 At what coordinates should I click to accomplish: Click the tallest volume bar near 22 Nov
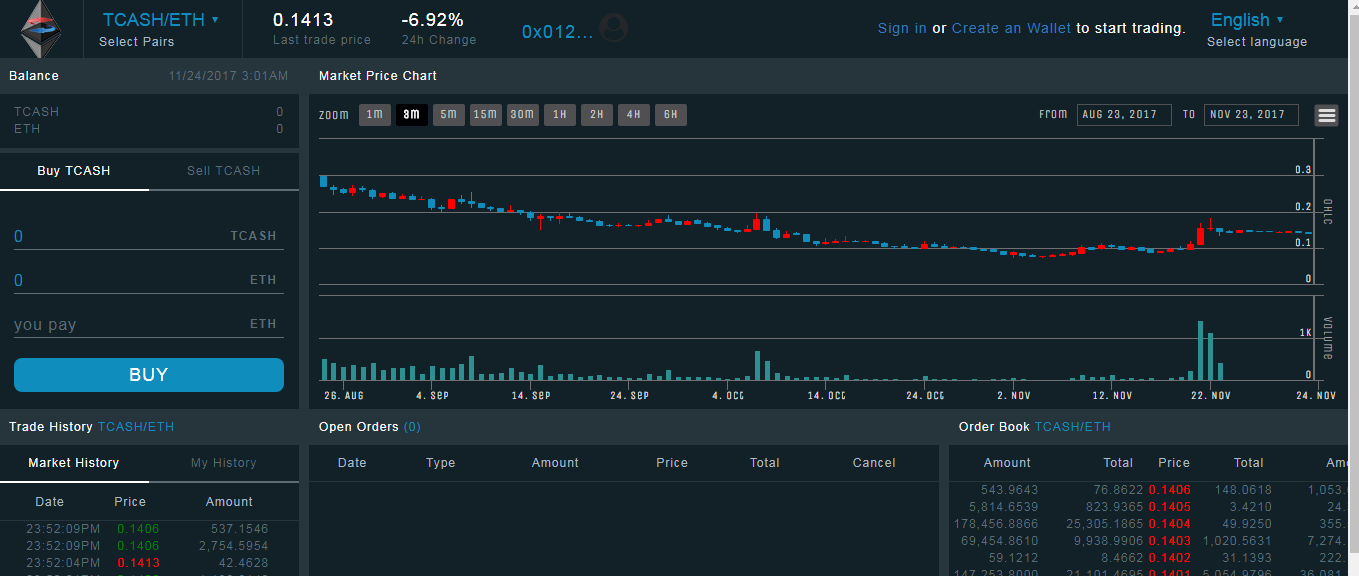(1199, 351)
